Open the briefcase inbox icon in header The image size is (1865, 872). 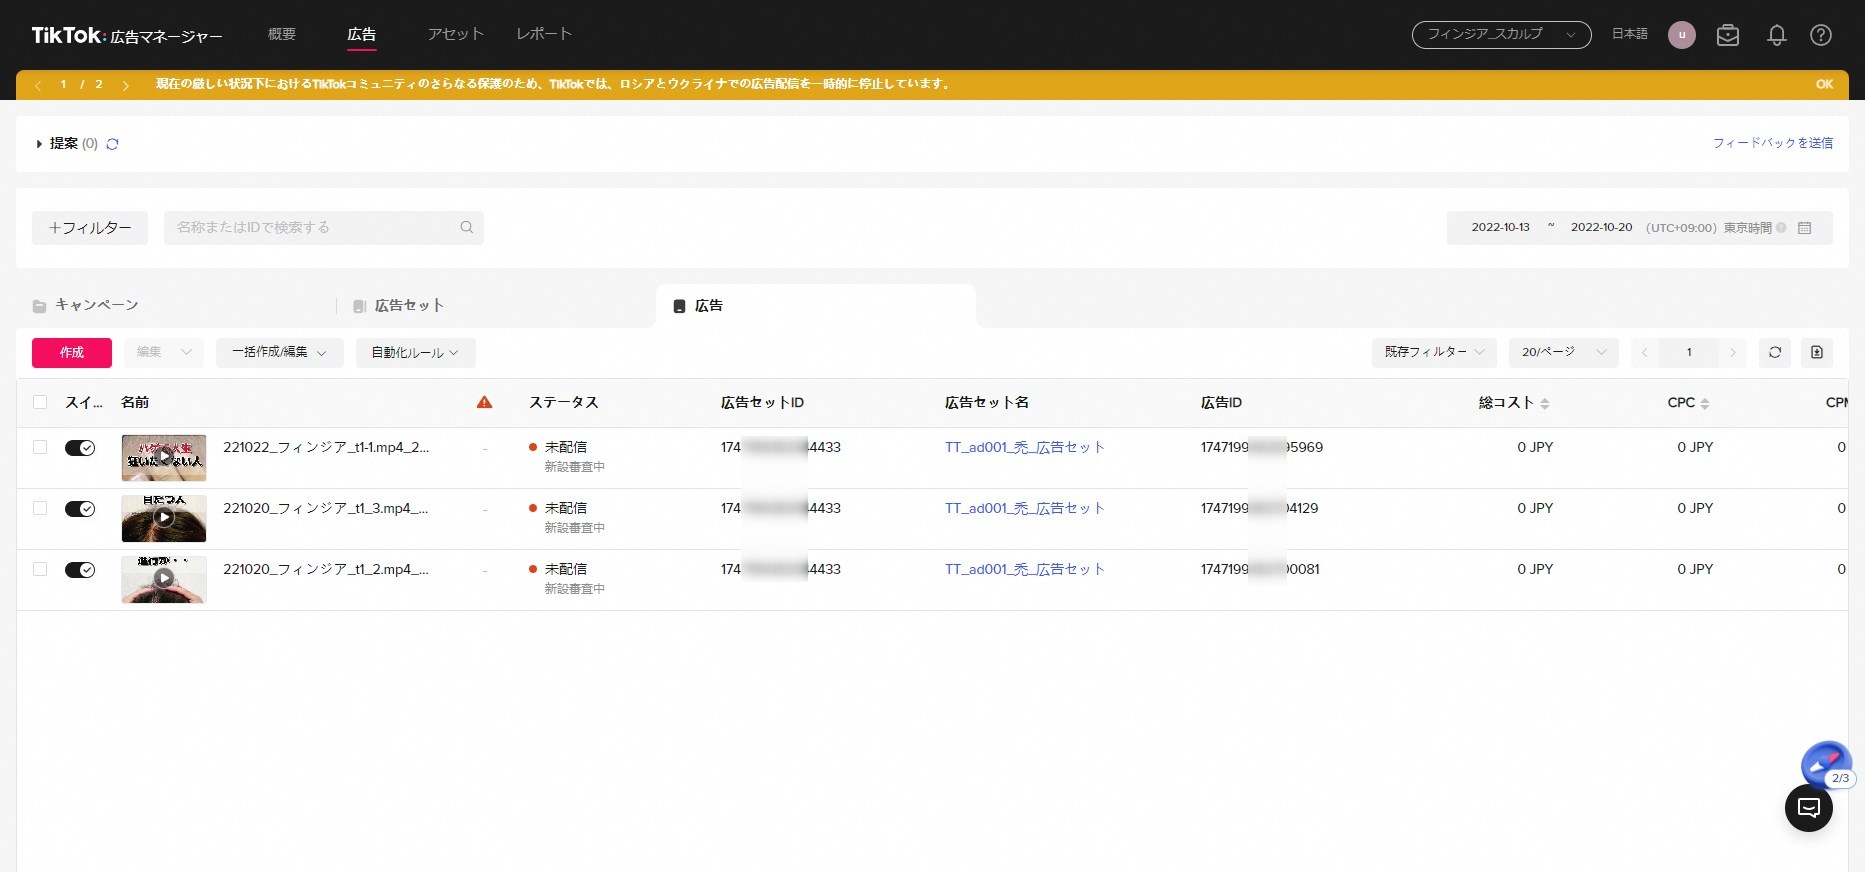point(1727,35)
